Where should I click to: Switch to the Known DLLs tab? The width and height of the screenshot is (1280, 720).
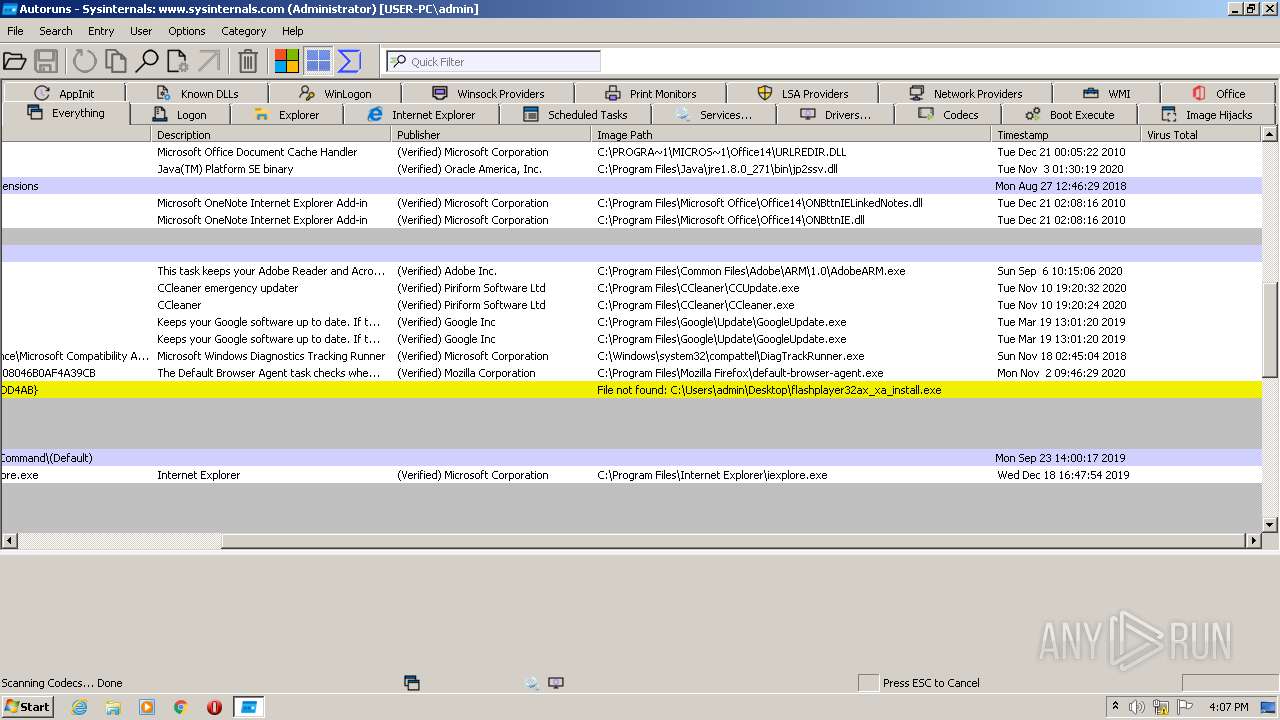click(197, 93)
